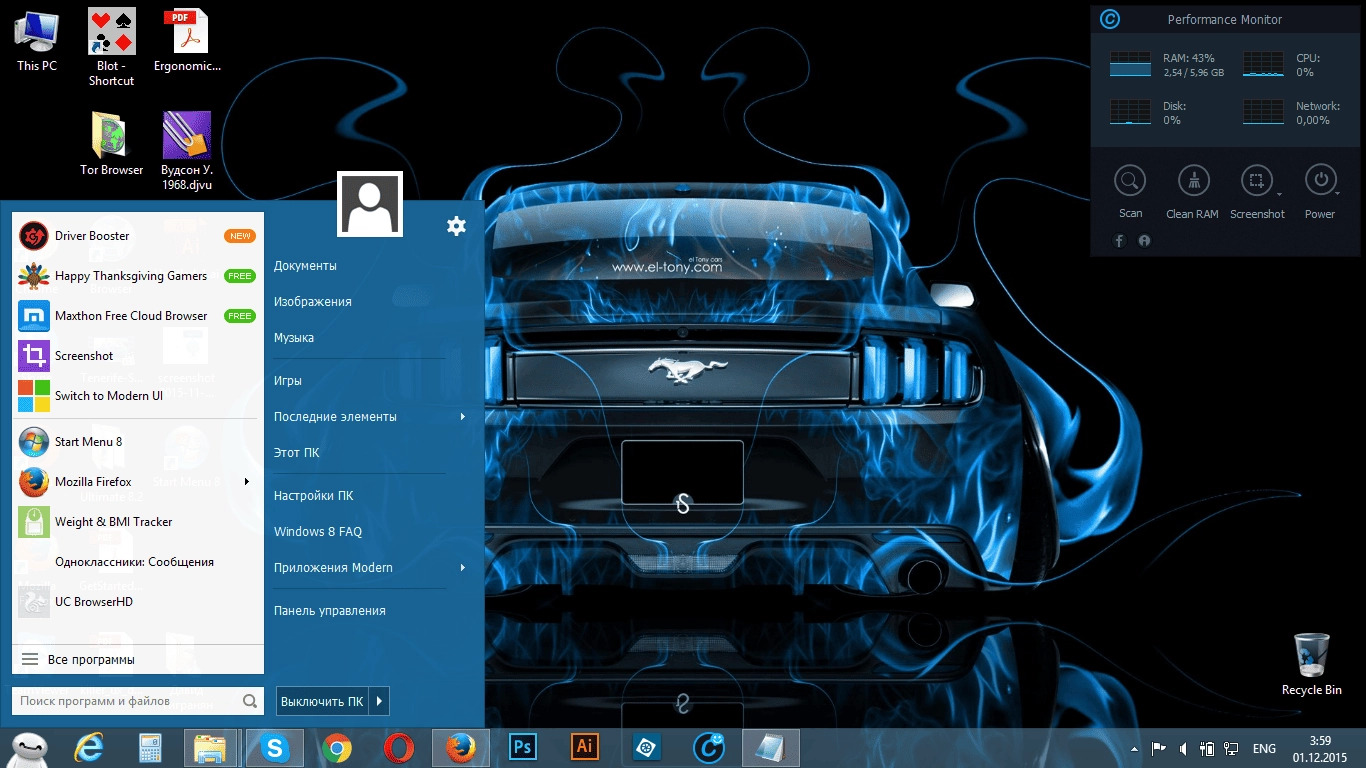Expand the Приложения Modern submenu

point(463,568)
